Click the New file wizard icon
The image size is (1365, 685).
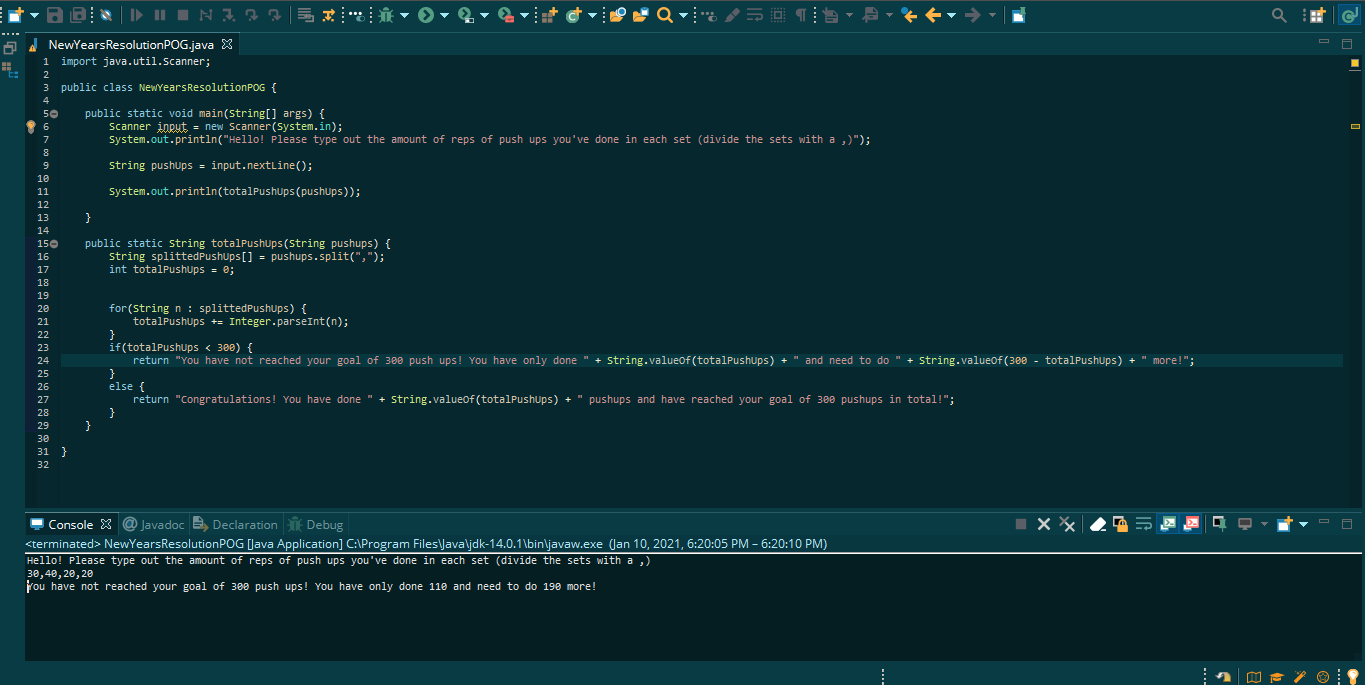click(x=16, y=15)
